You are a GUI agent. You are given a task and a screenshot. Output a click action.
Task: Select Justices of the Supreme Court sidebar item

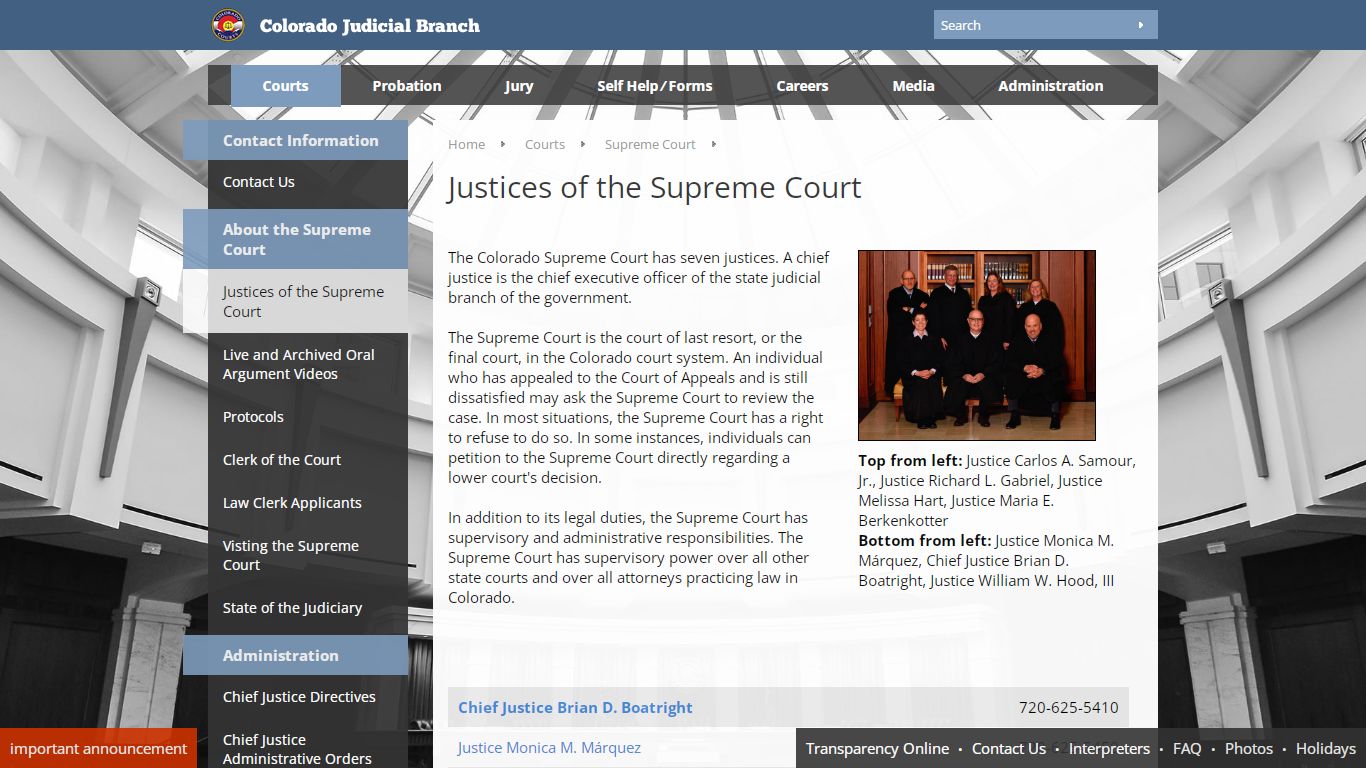pos(295,301)
